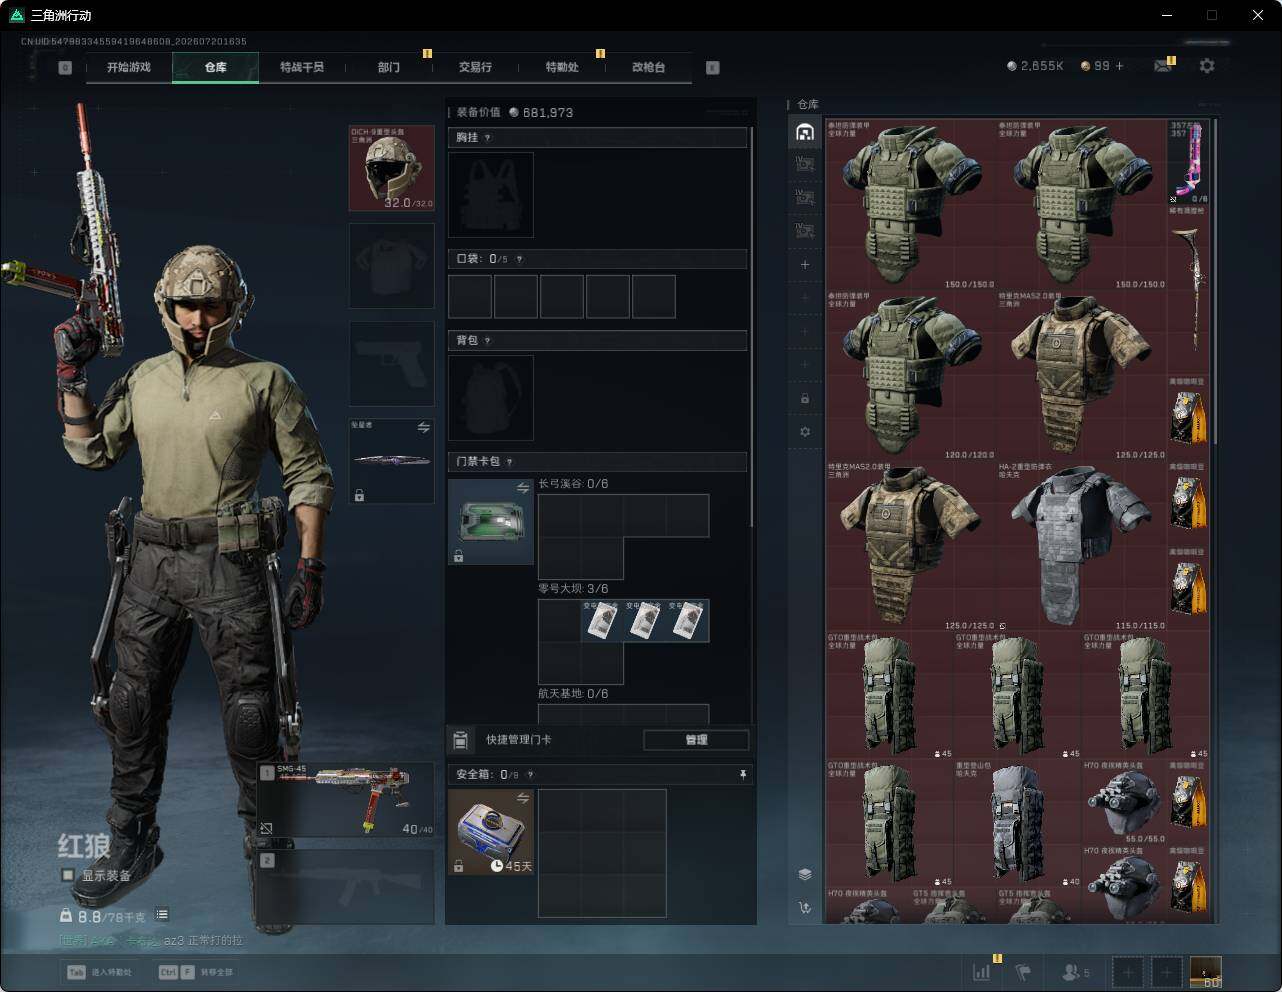This screenshot has height=992, width=1282.
Task: Select the main warehouse page icon
Action: click(805, 132)
